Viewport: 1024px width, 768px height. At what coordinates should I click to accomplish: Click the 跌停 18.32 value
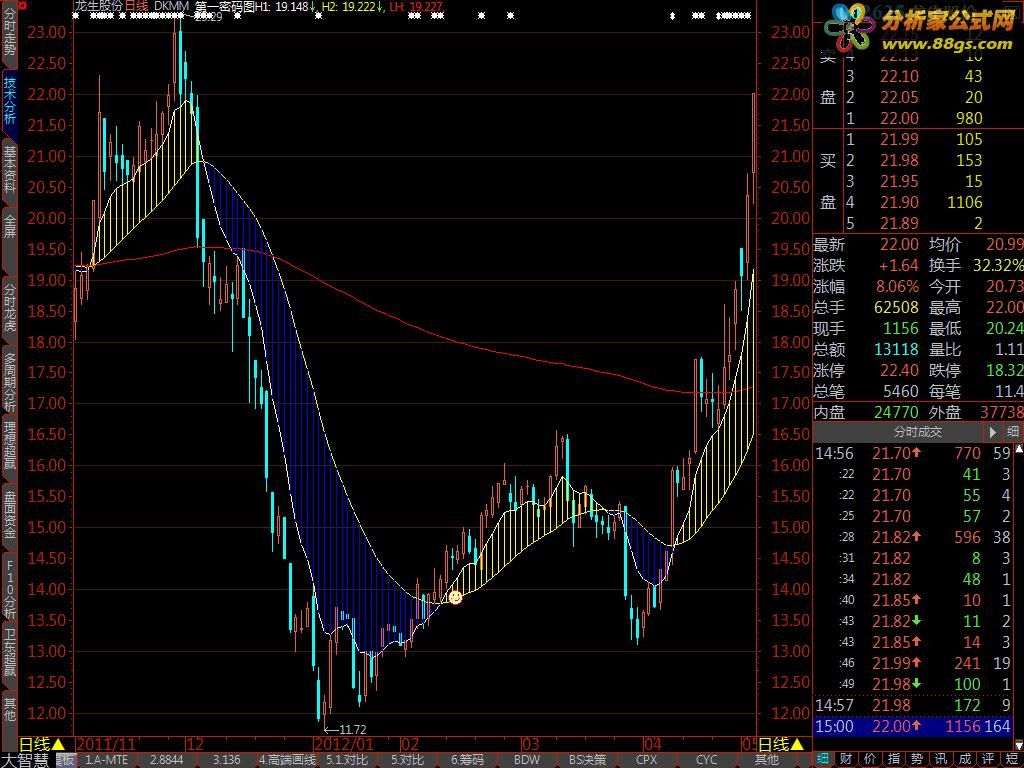pos(1004,370)
